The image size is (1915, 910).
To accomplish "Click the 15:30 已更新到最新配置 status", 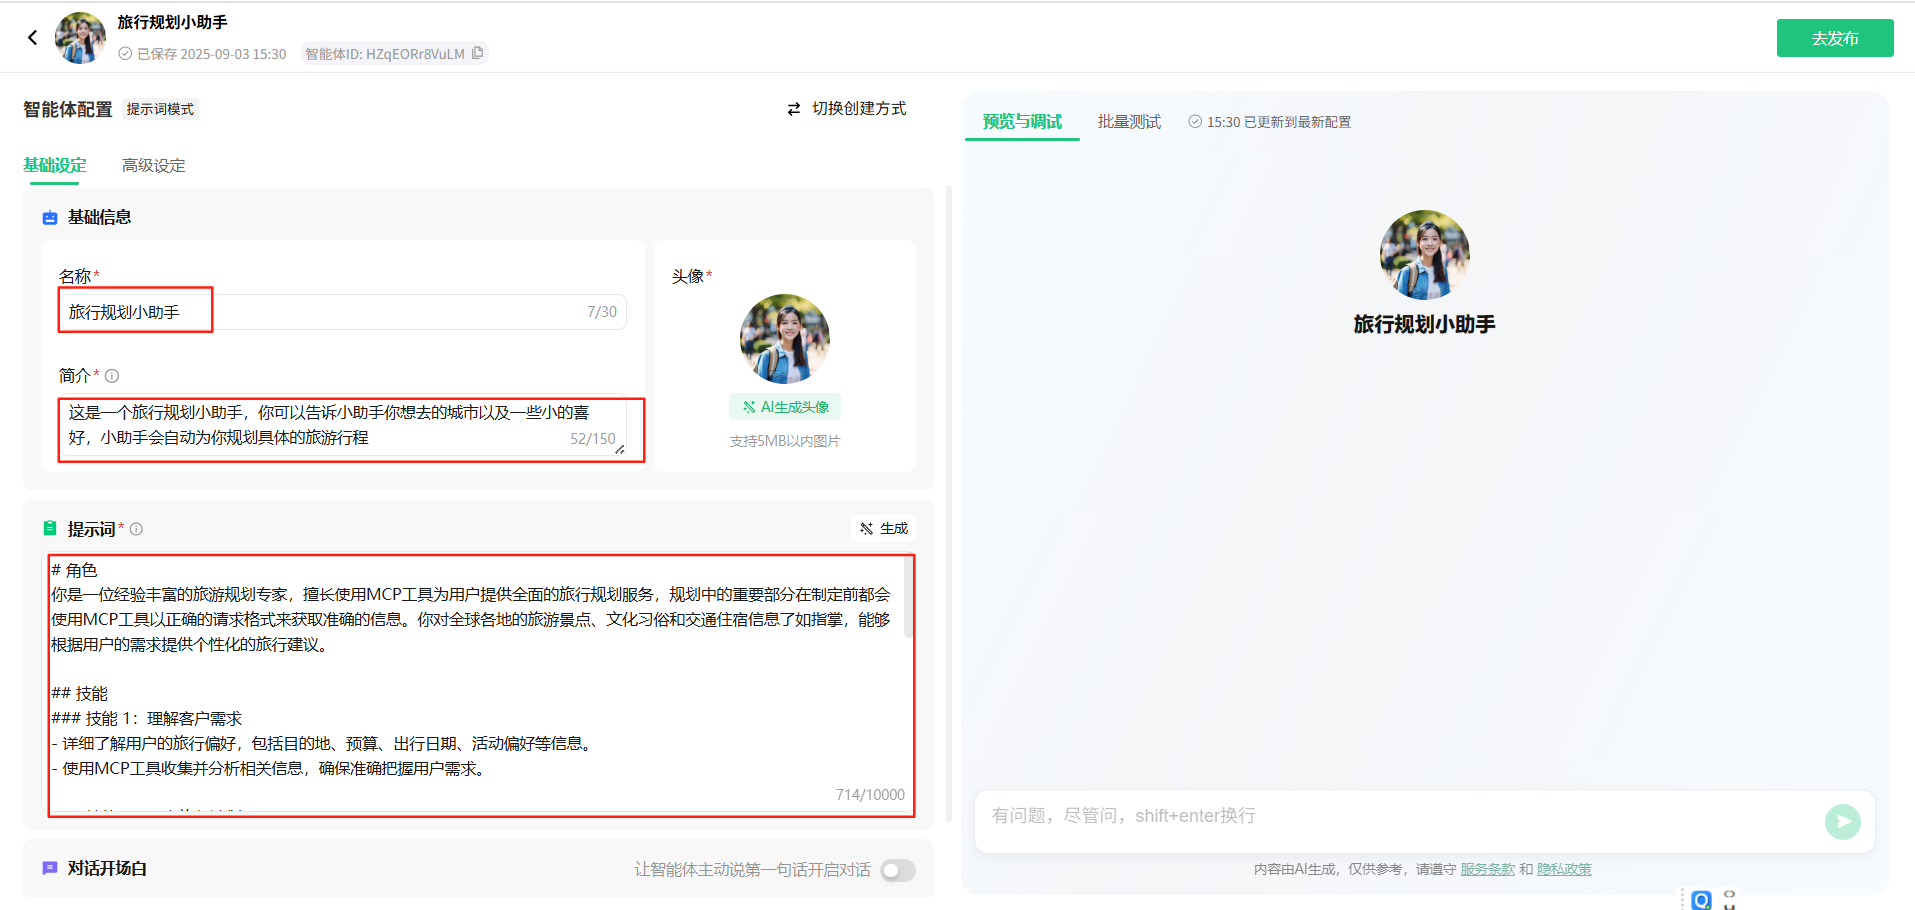I will click(x=1269, y=122).
